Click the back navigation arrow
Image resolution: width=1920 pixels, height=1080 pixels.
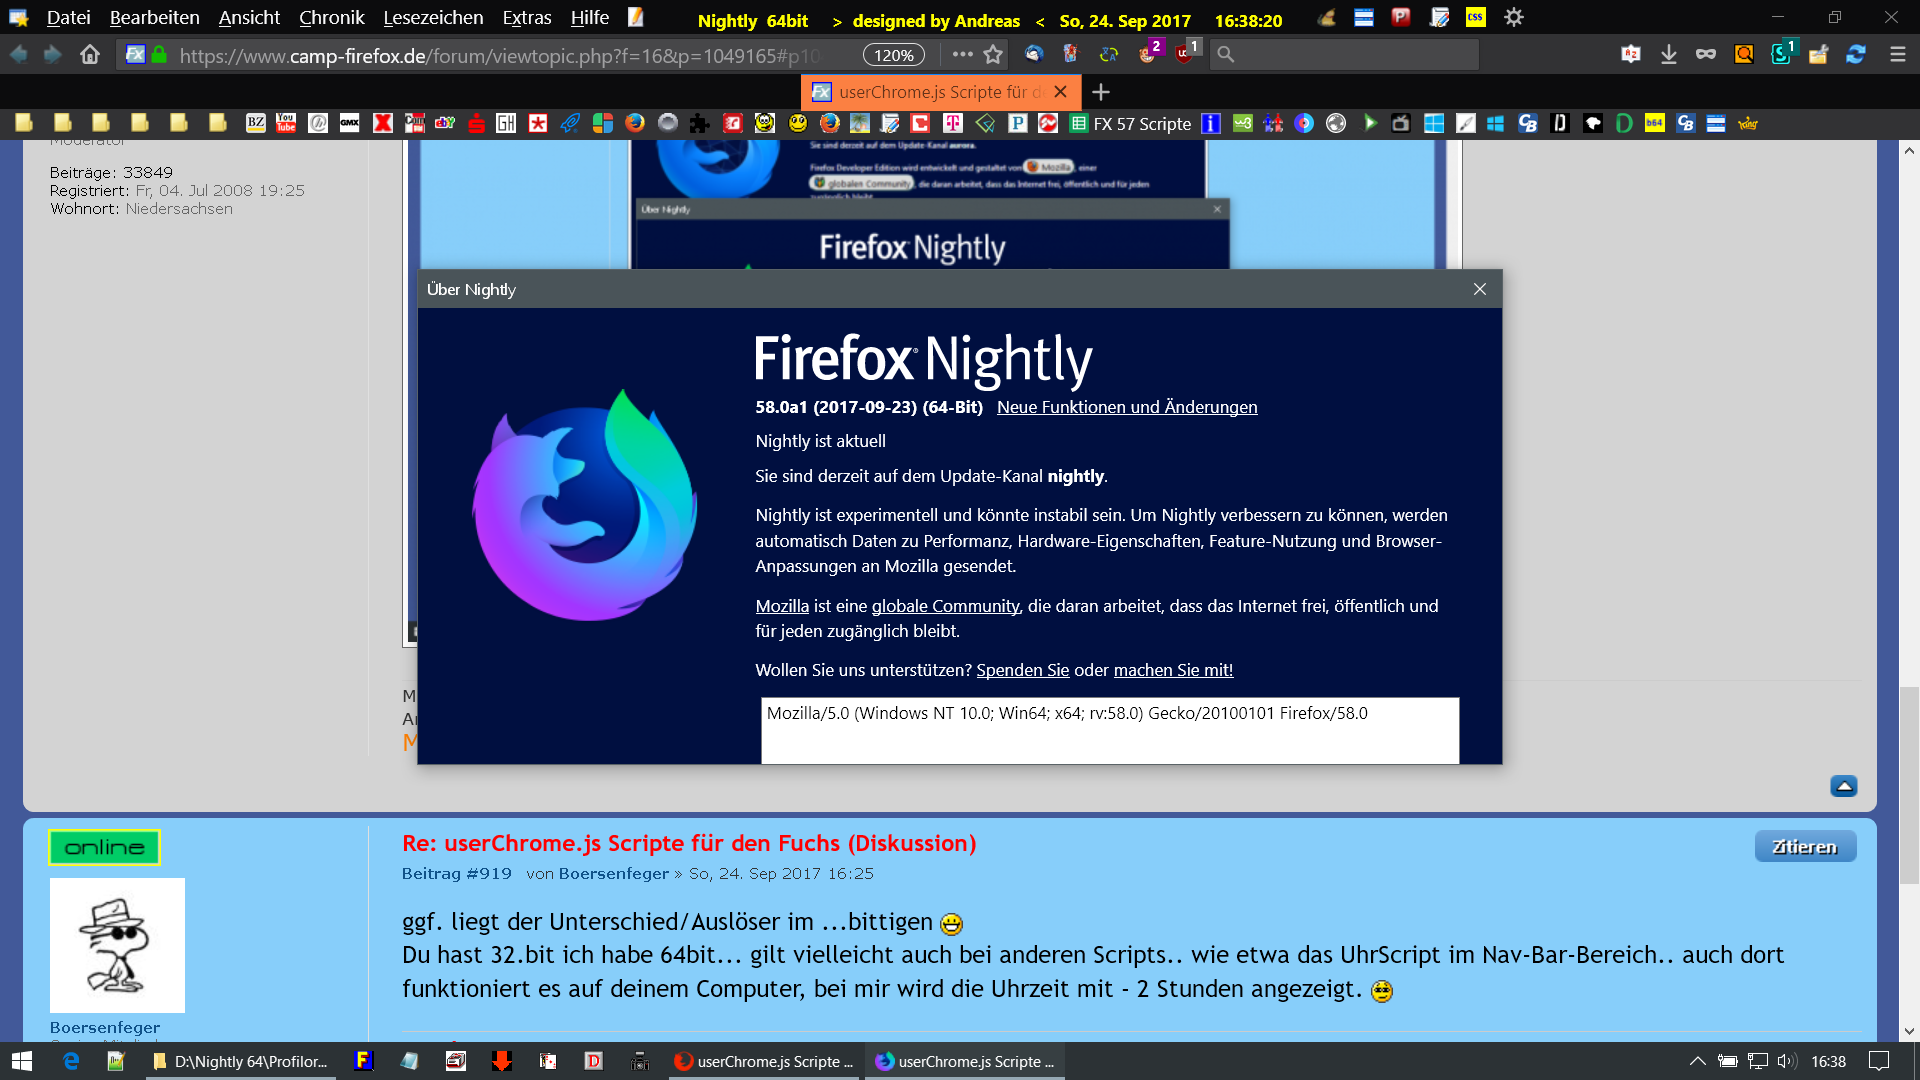pos(19,55)
